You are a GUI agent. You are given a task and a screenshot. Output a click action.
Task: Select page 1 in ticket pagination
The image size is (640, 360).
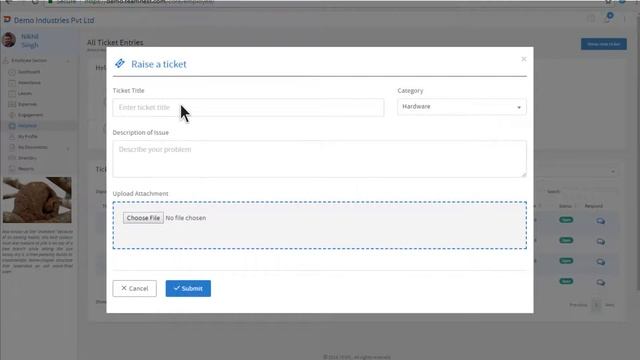pyautogui.click(x=596, y=305)
